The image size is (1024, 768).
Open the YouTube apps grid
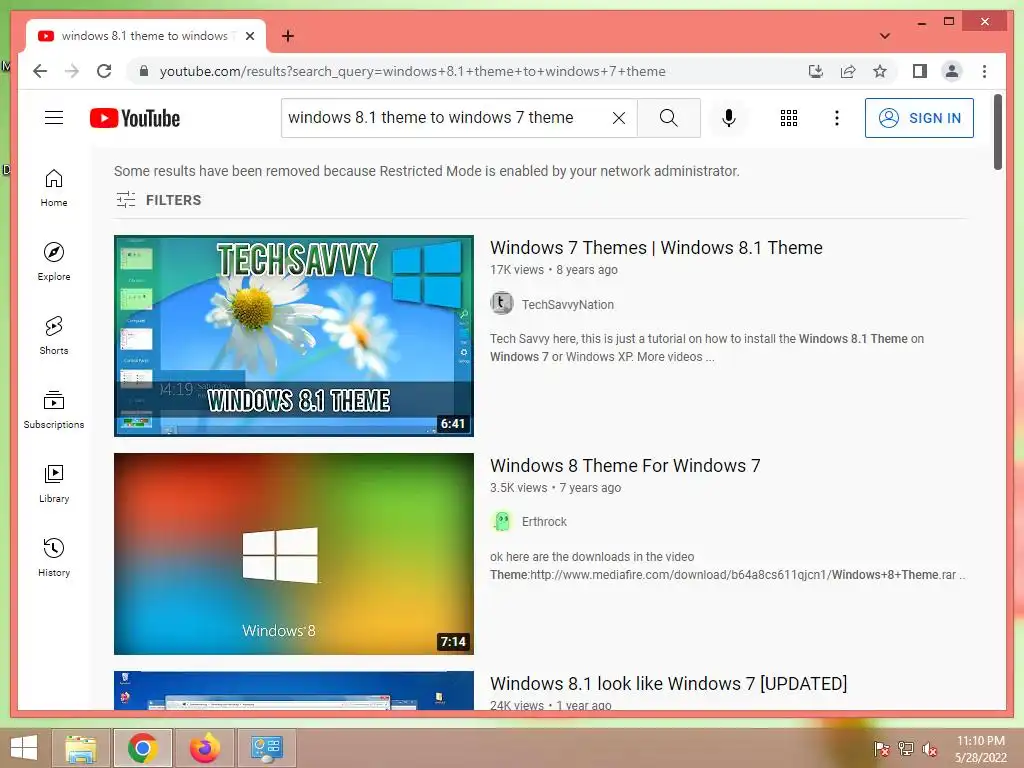click(789, 118)
